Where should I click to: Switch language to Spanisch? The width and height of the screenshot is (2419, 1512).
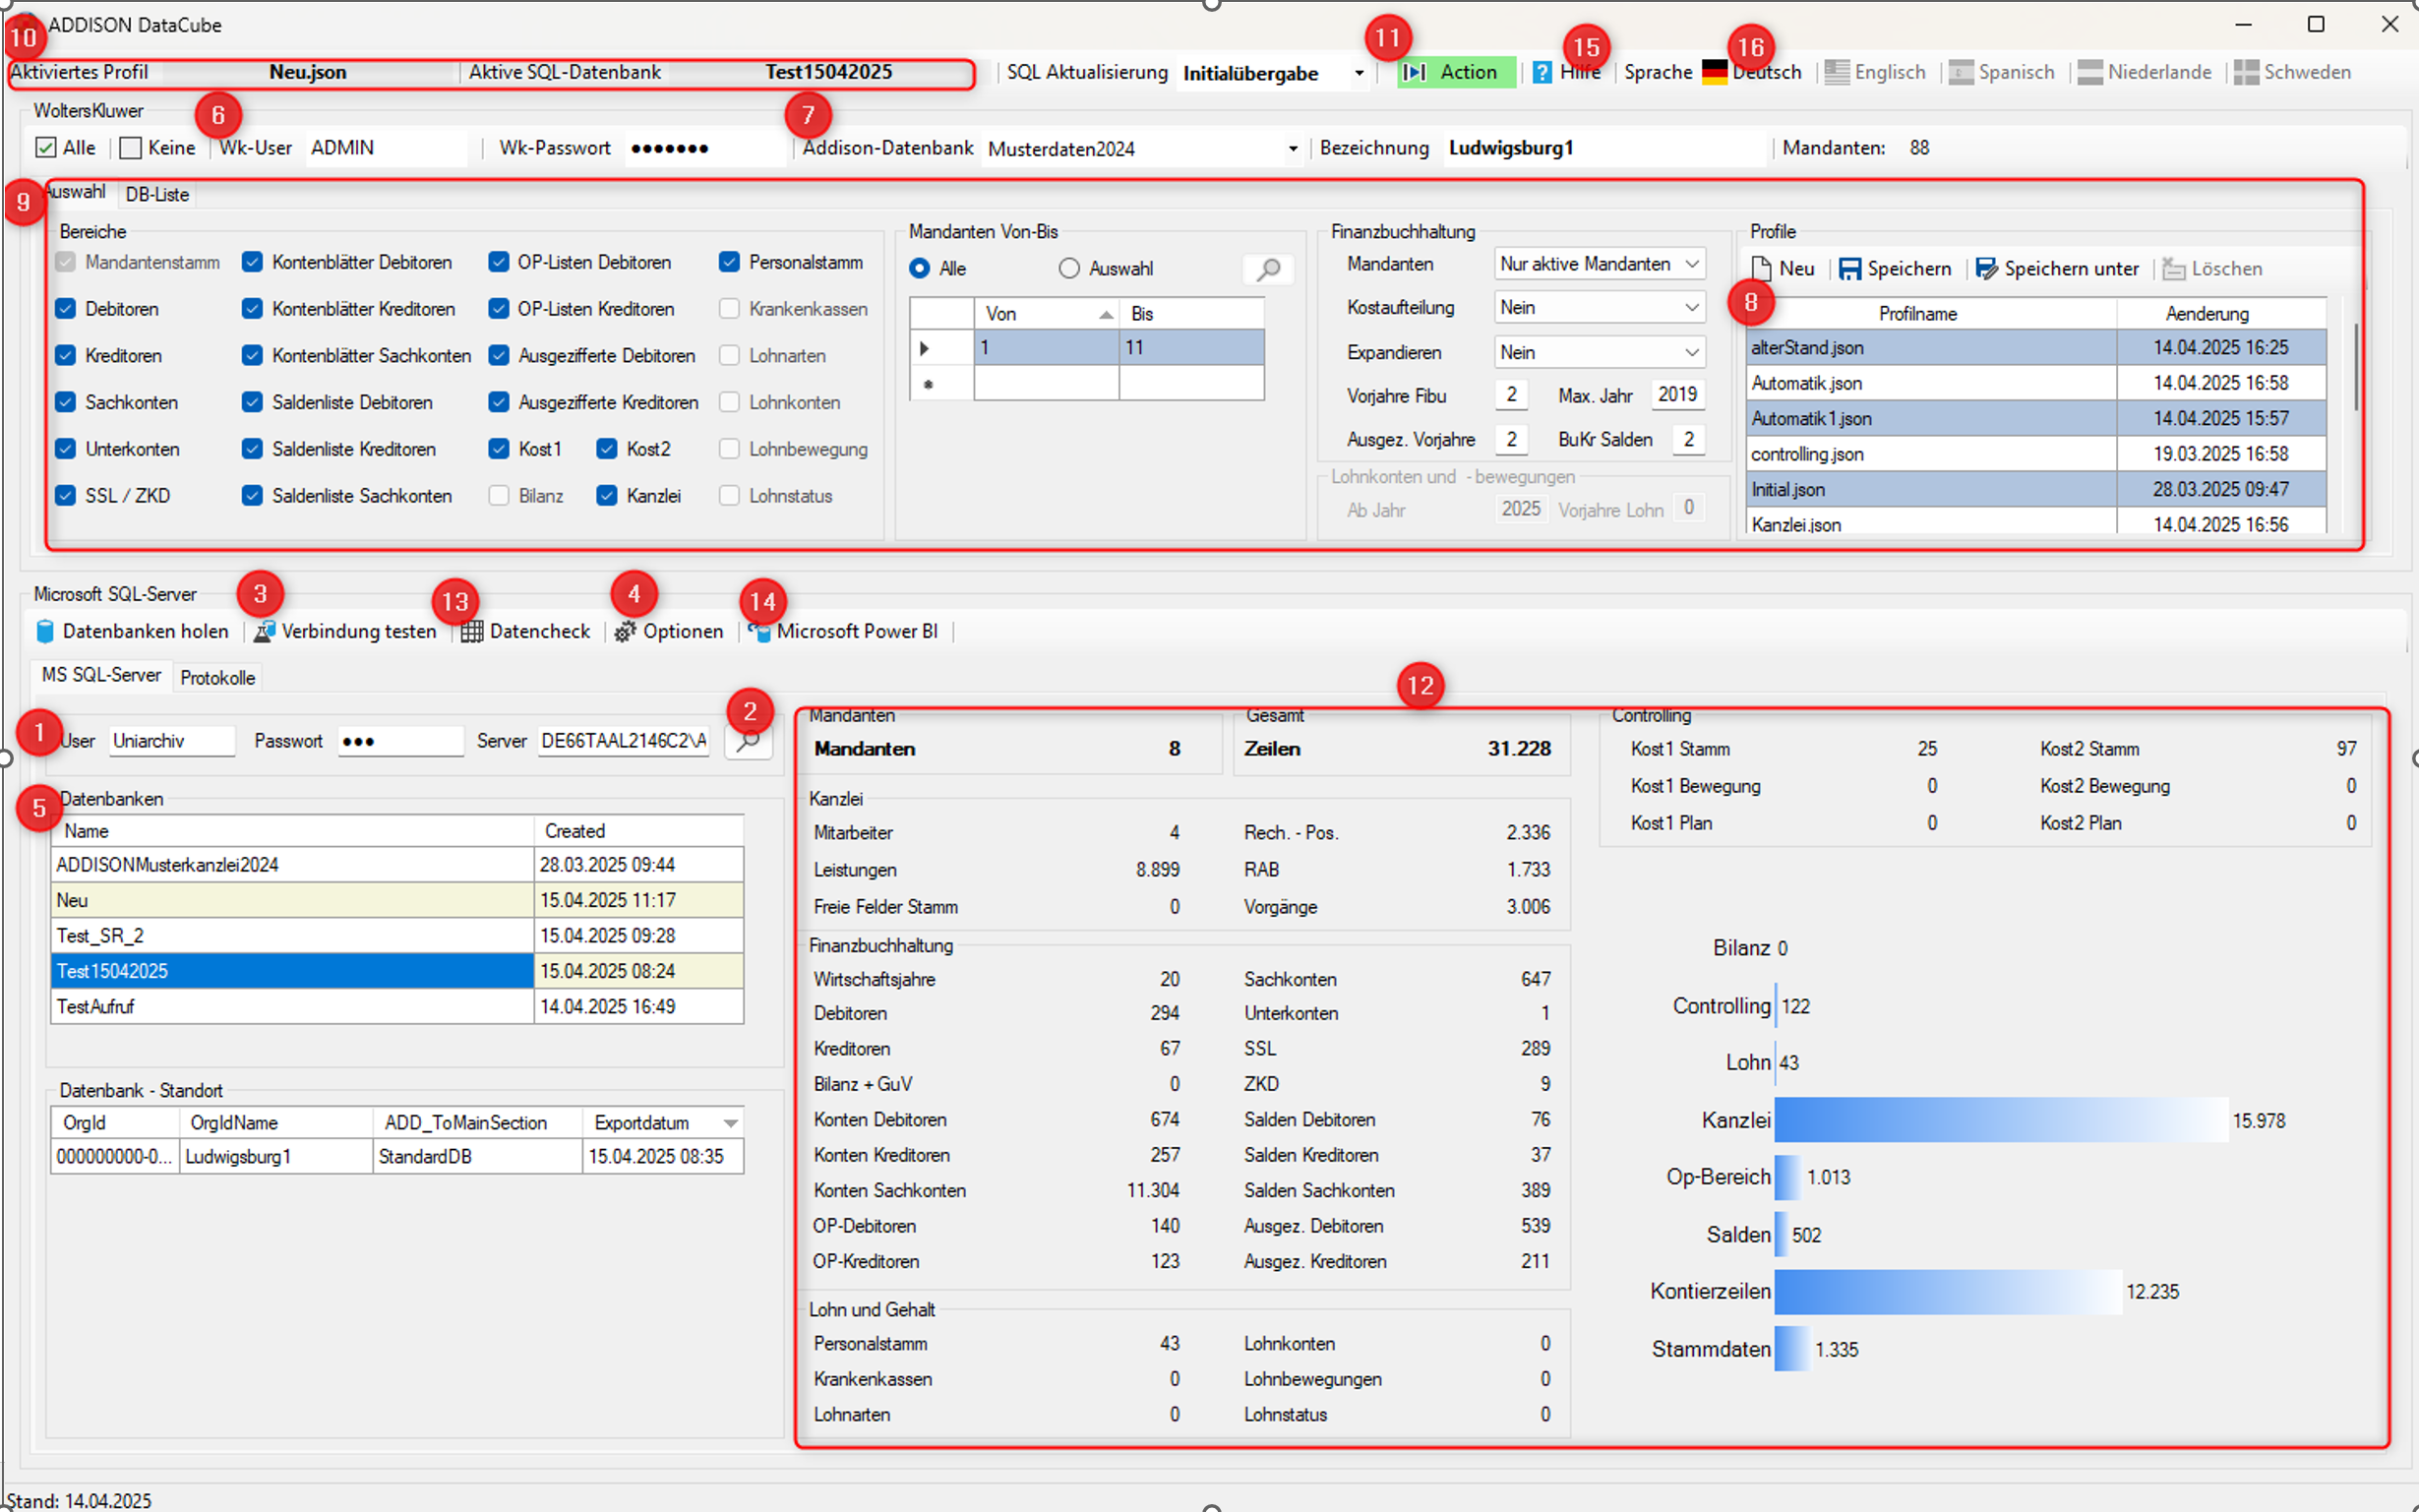coord(2001,72)
